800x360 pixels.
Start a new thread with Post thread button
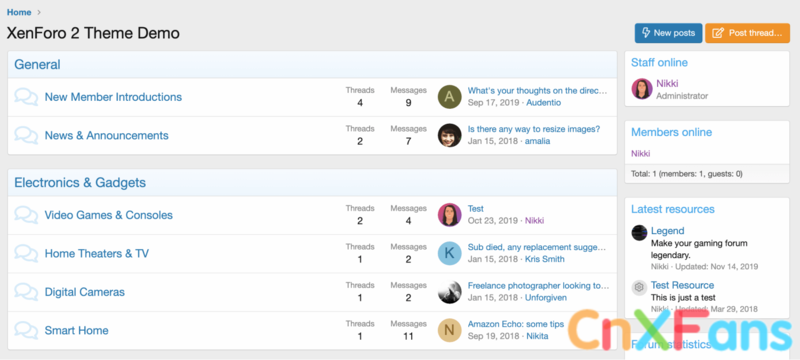coord(747,33)
